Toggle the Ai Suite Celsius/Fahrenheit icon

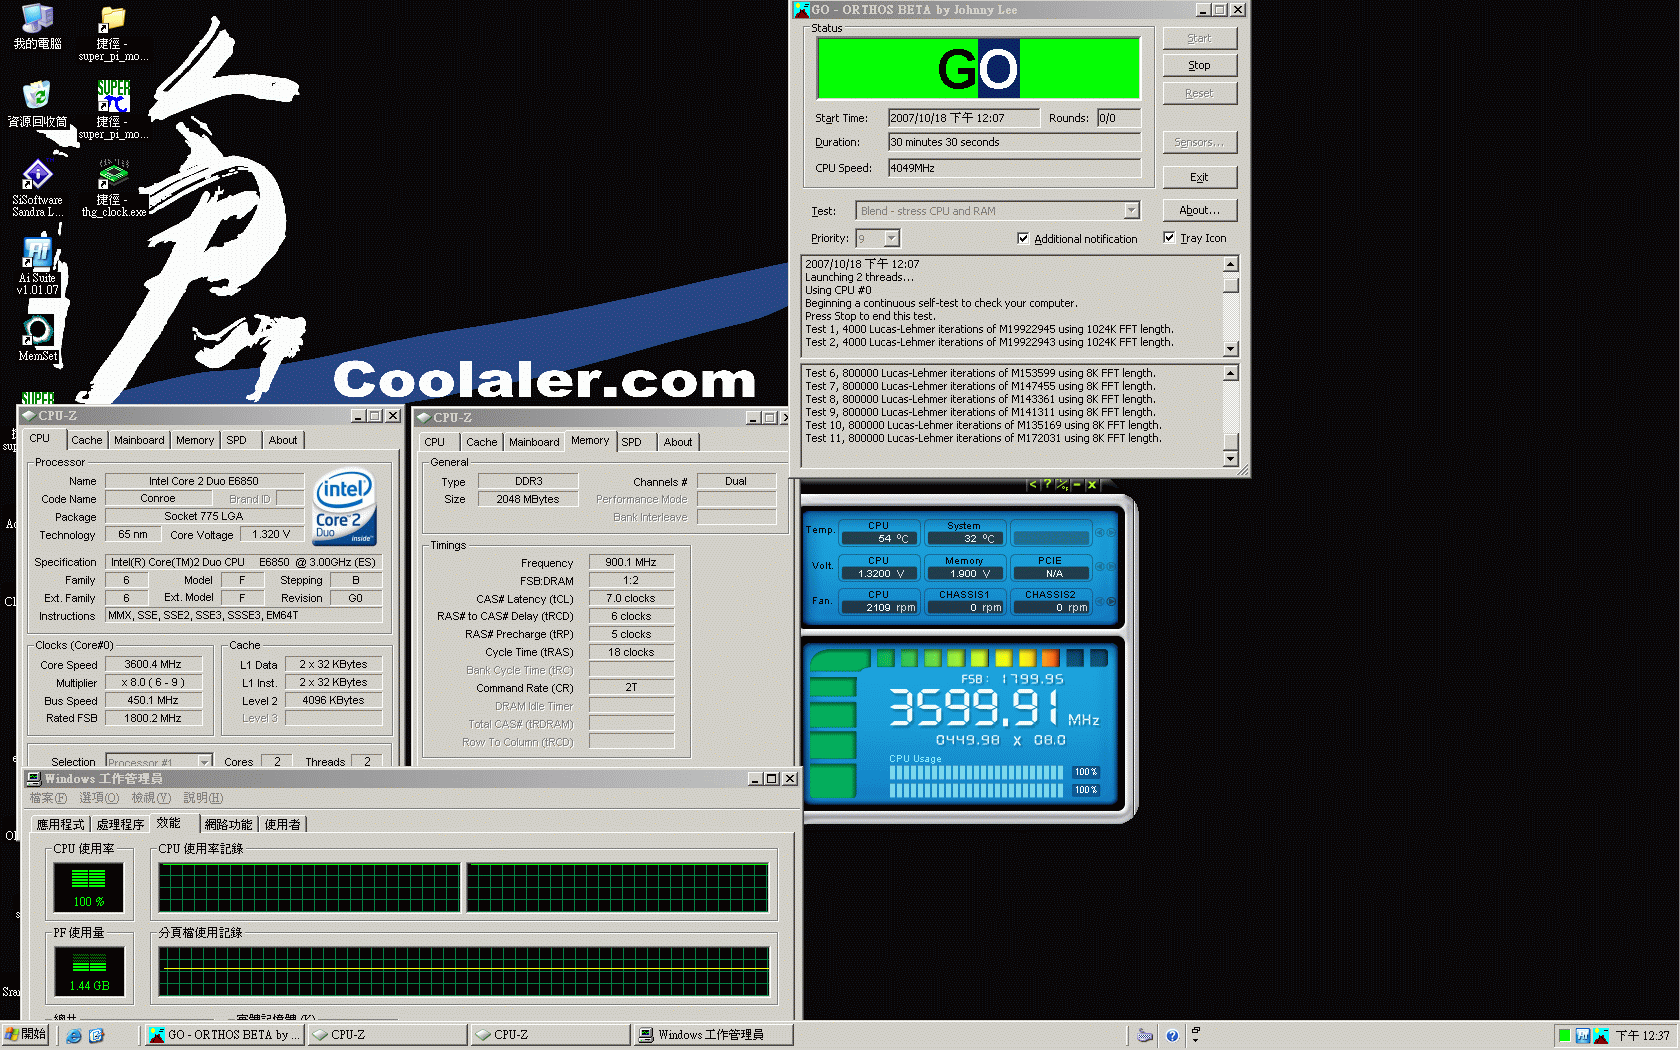[1062, 484]
